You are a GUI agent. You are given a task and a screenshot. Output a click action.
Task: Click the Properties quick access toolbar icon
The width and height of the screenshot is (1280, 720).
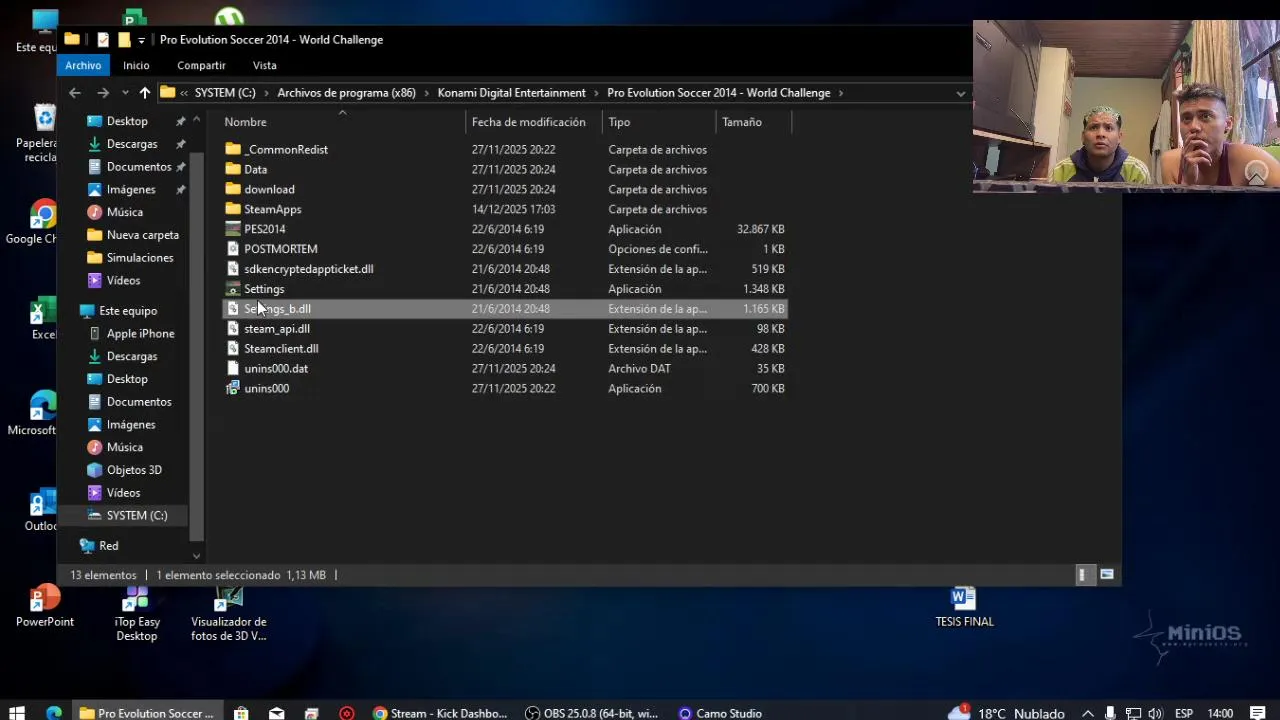[103, 40]
